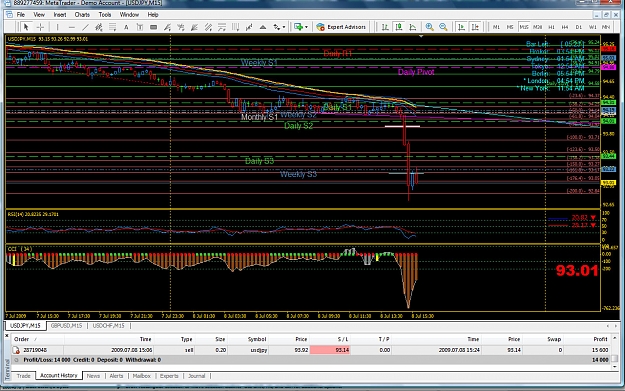The height and width of the screenshot is (391, 625).
Task: Sort by Order column header
Action: pos(37,339)
